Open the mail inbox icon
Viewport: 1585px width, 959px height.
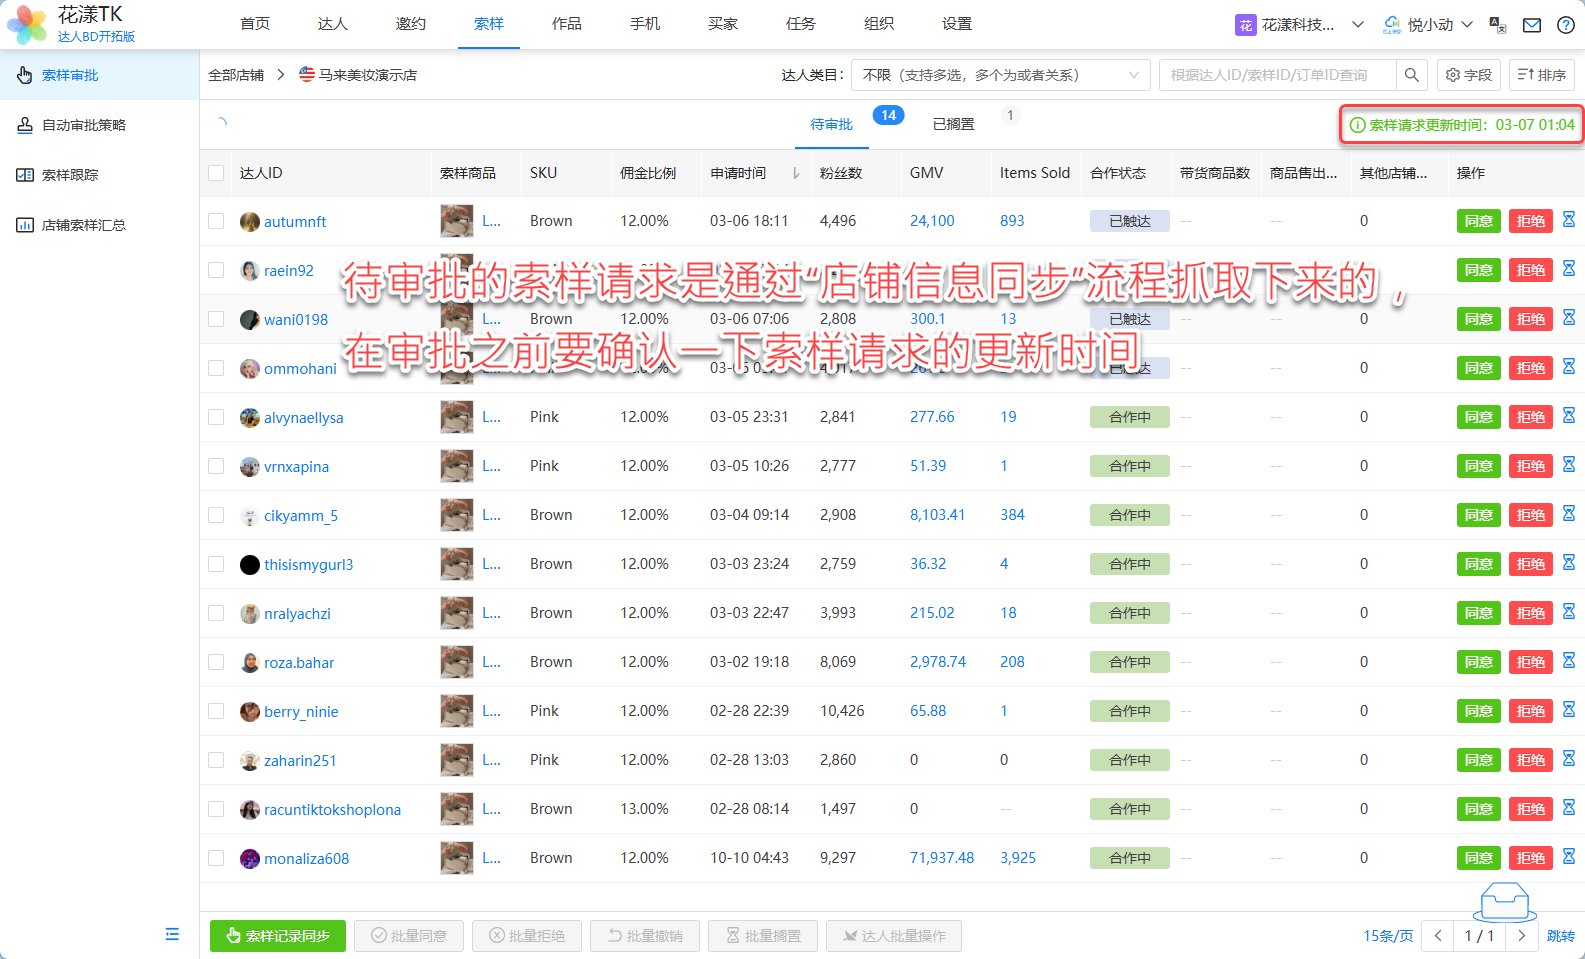[x=1531, y=25]
